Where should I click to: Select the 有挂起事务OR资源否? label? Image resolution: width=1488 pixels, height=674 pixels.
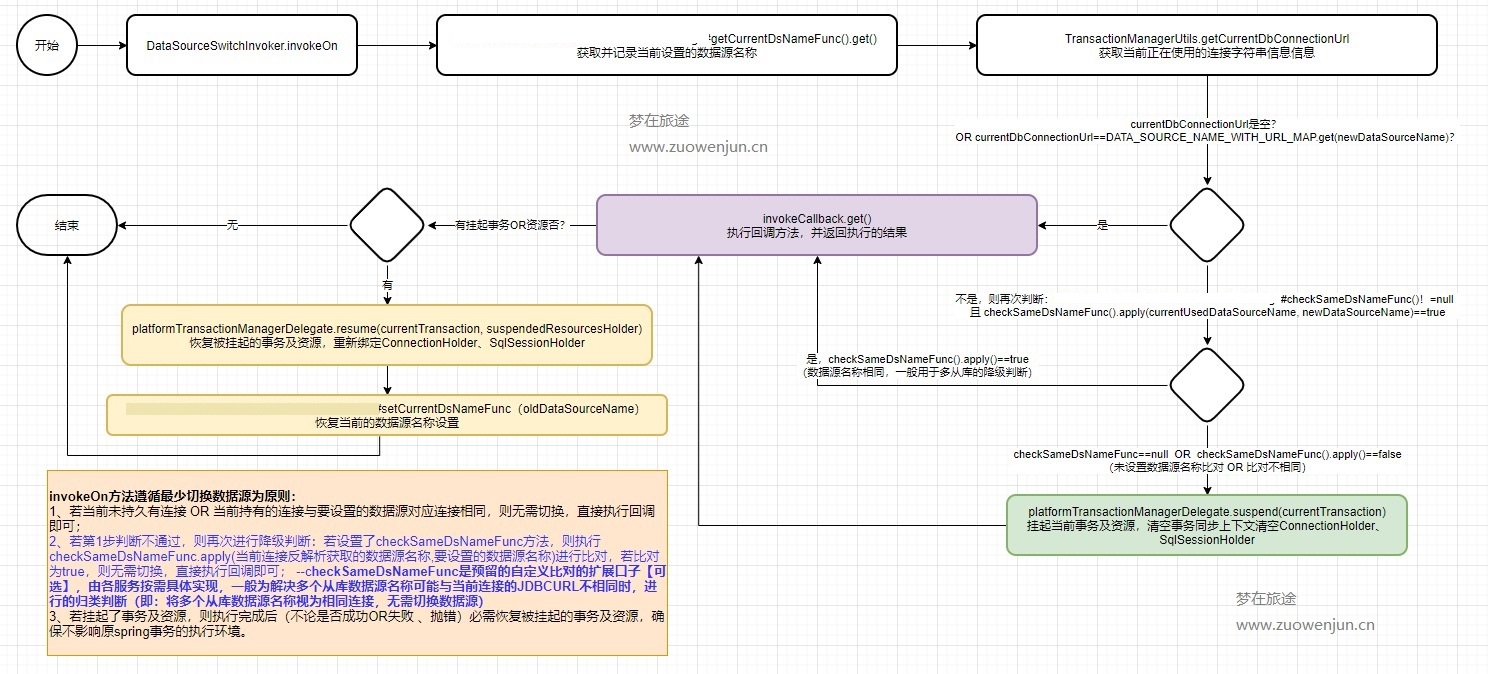(x=510, y=225)
